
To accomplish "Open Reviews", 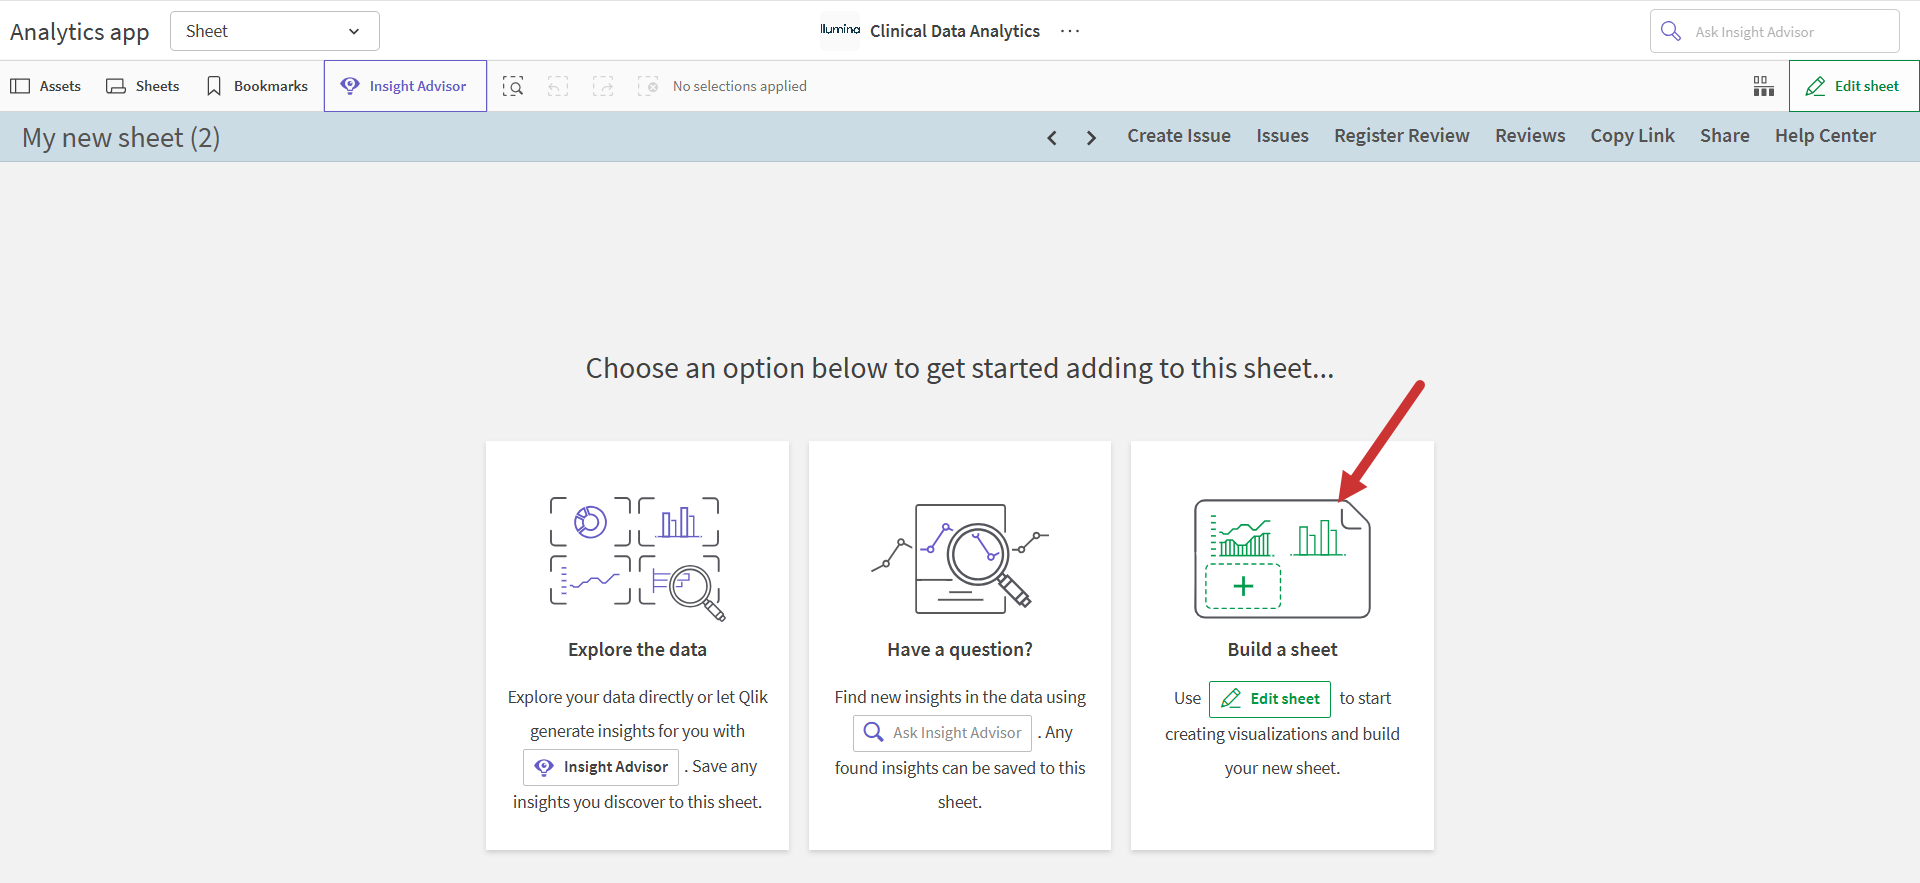I will 1530,136.
